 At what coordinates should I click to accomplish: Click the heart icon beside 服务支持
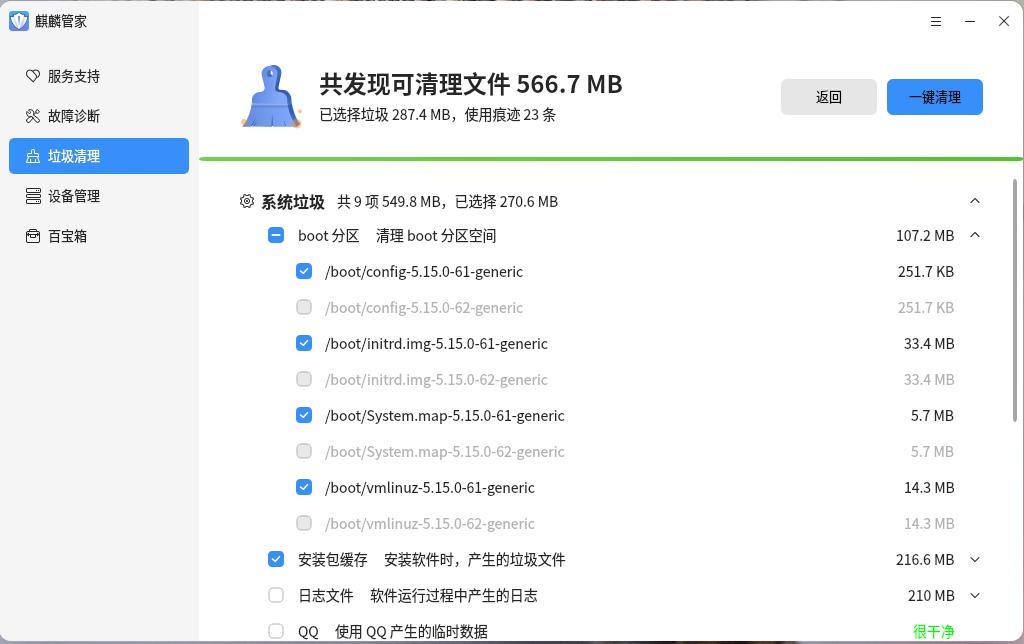(x=33, y=76)
